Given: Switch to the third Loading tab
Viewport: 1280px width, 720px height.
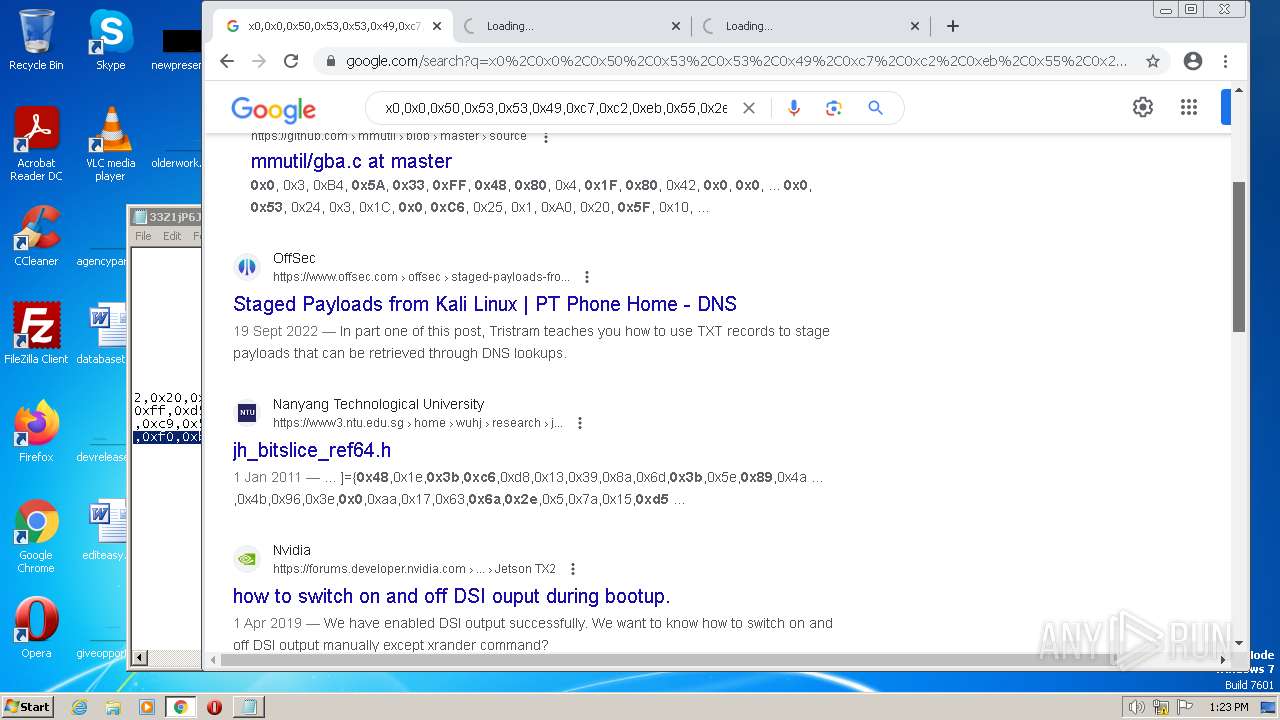Looking at the screenshot, I should pos(810,26).
